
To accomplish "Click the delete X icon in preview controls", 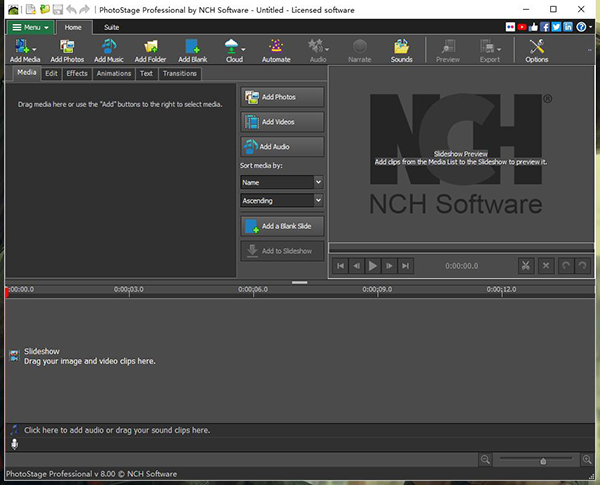I will pos(546,266).
